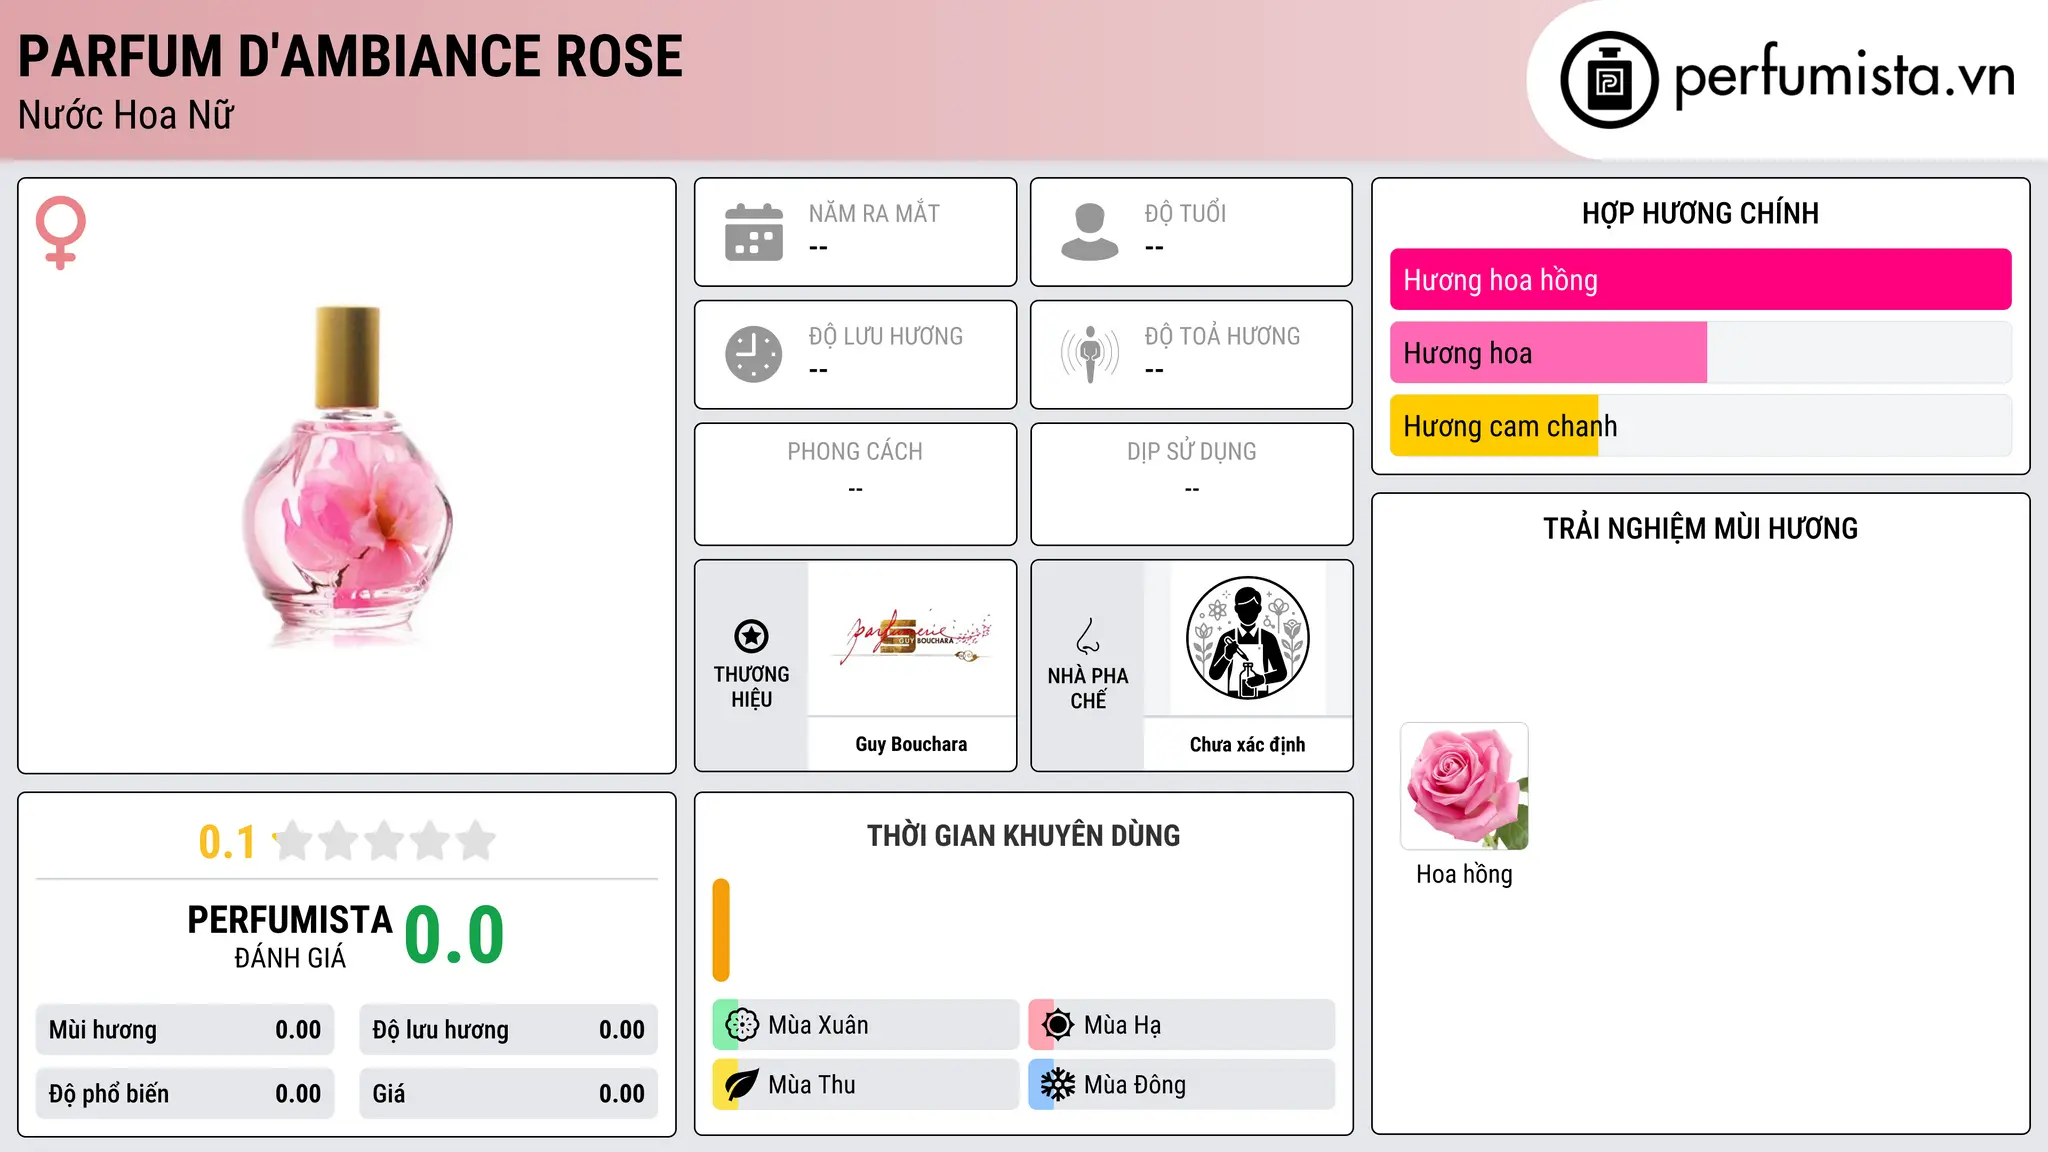The height and width of the screenshot is (1152, 2048).
Task: Click the green 0.0 Perfumista rating
Action: (454, 936)
